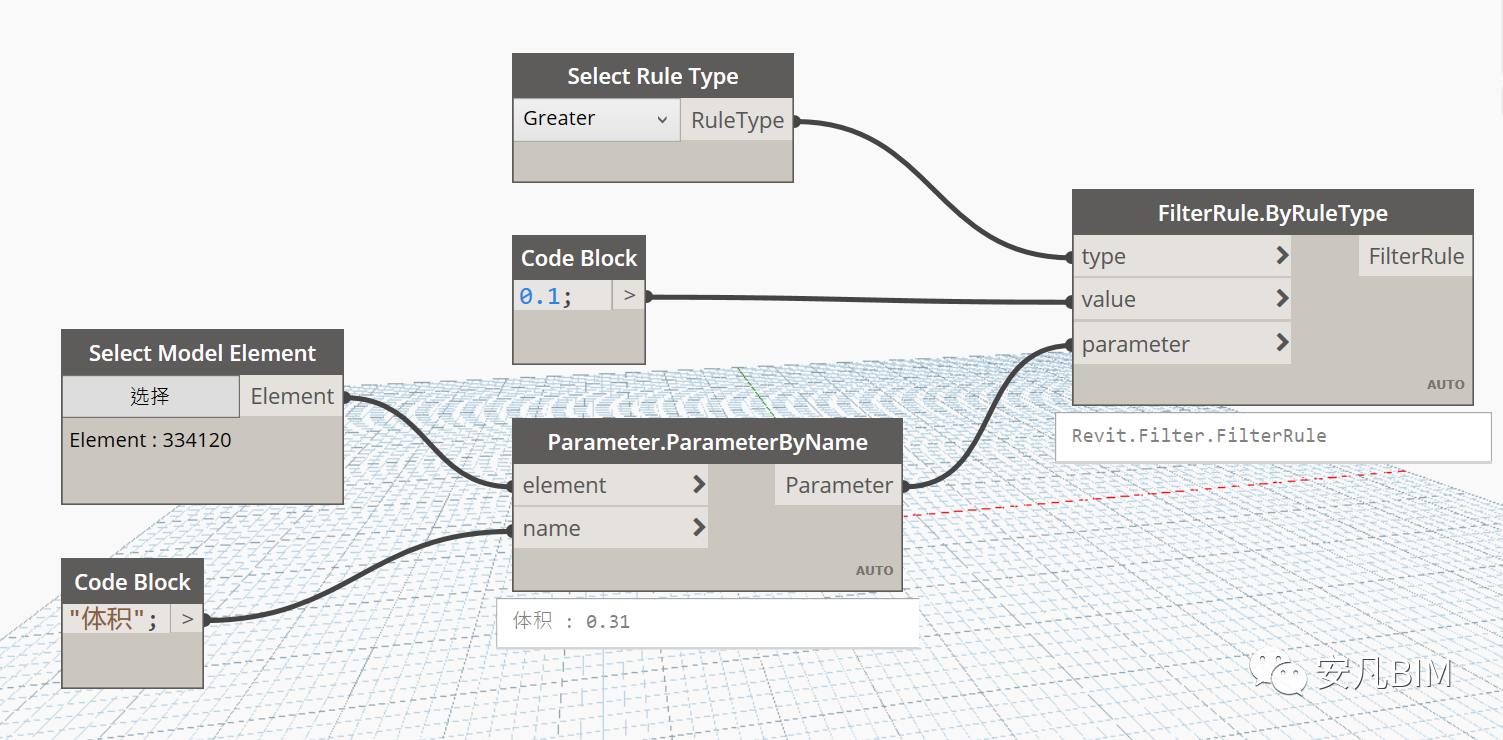Click the chevron on the type port
Screen dimensions: 1503x740
tap(1282, 256)
